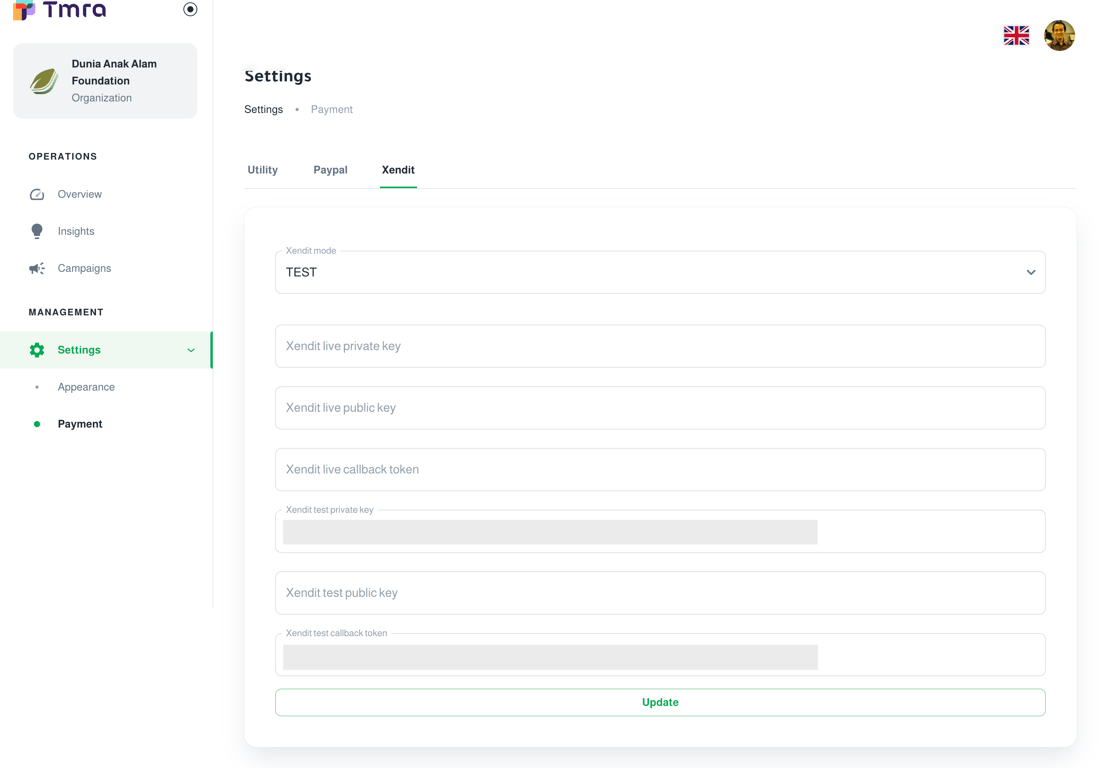Viewport: 1099px width, 768px height.
Task: Collapse the Settings submenu chevron
Action: pos(191,350)
